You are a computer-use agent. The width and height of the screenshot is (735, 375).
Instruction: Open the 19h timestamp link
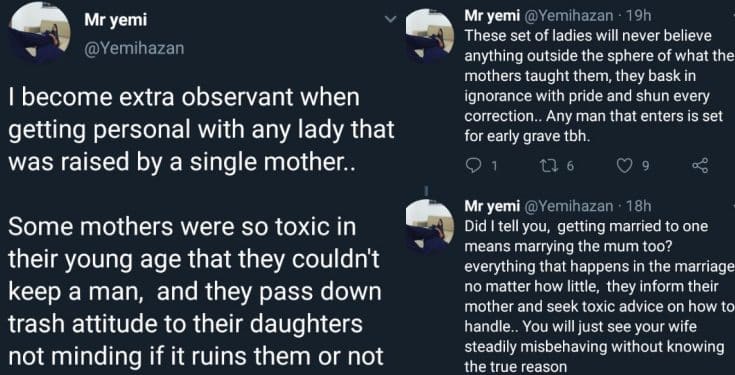tap(638, 16)
